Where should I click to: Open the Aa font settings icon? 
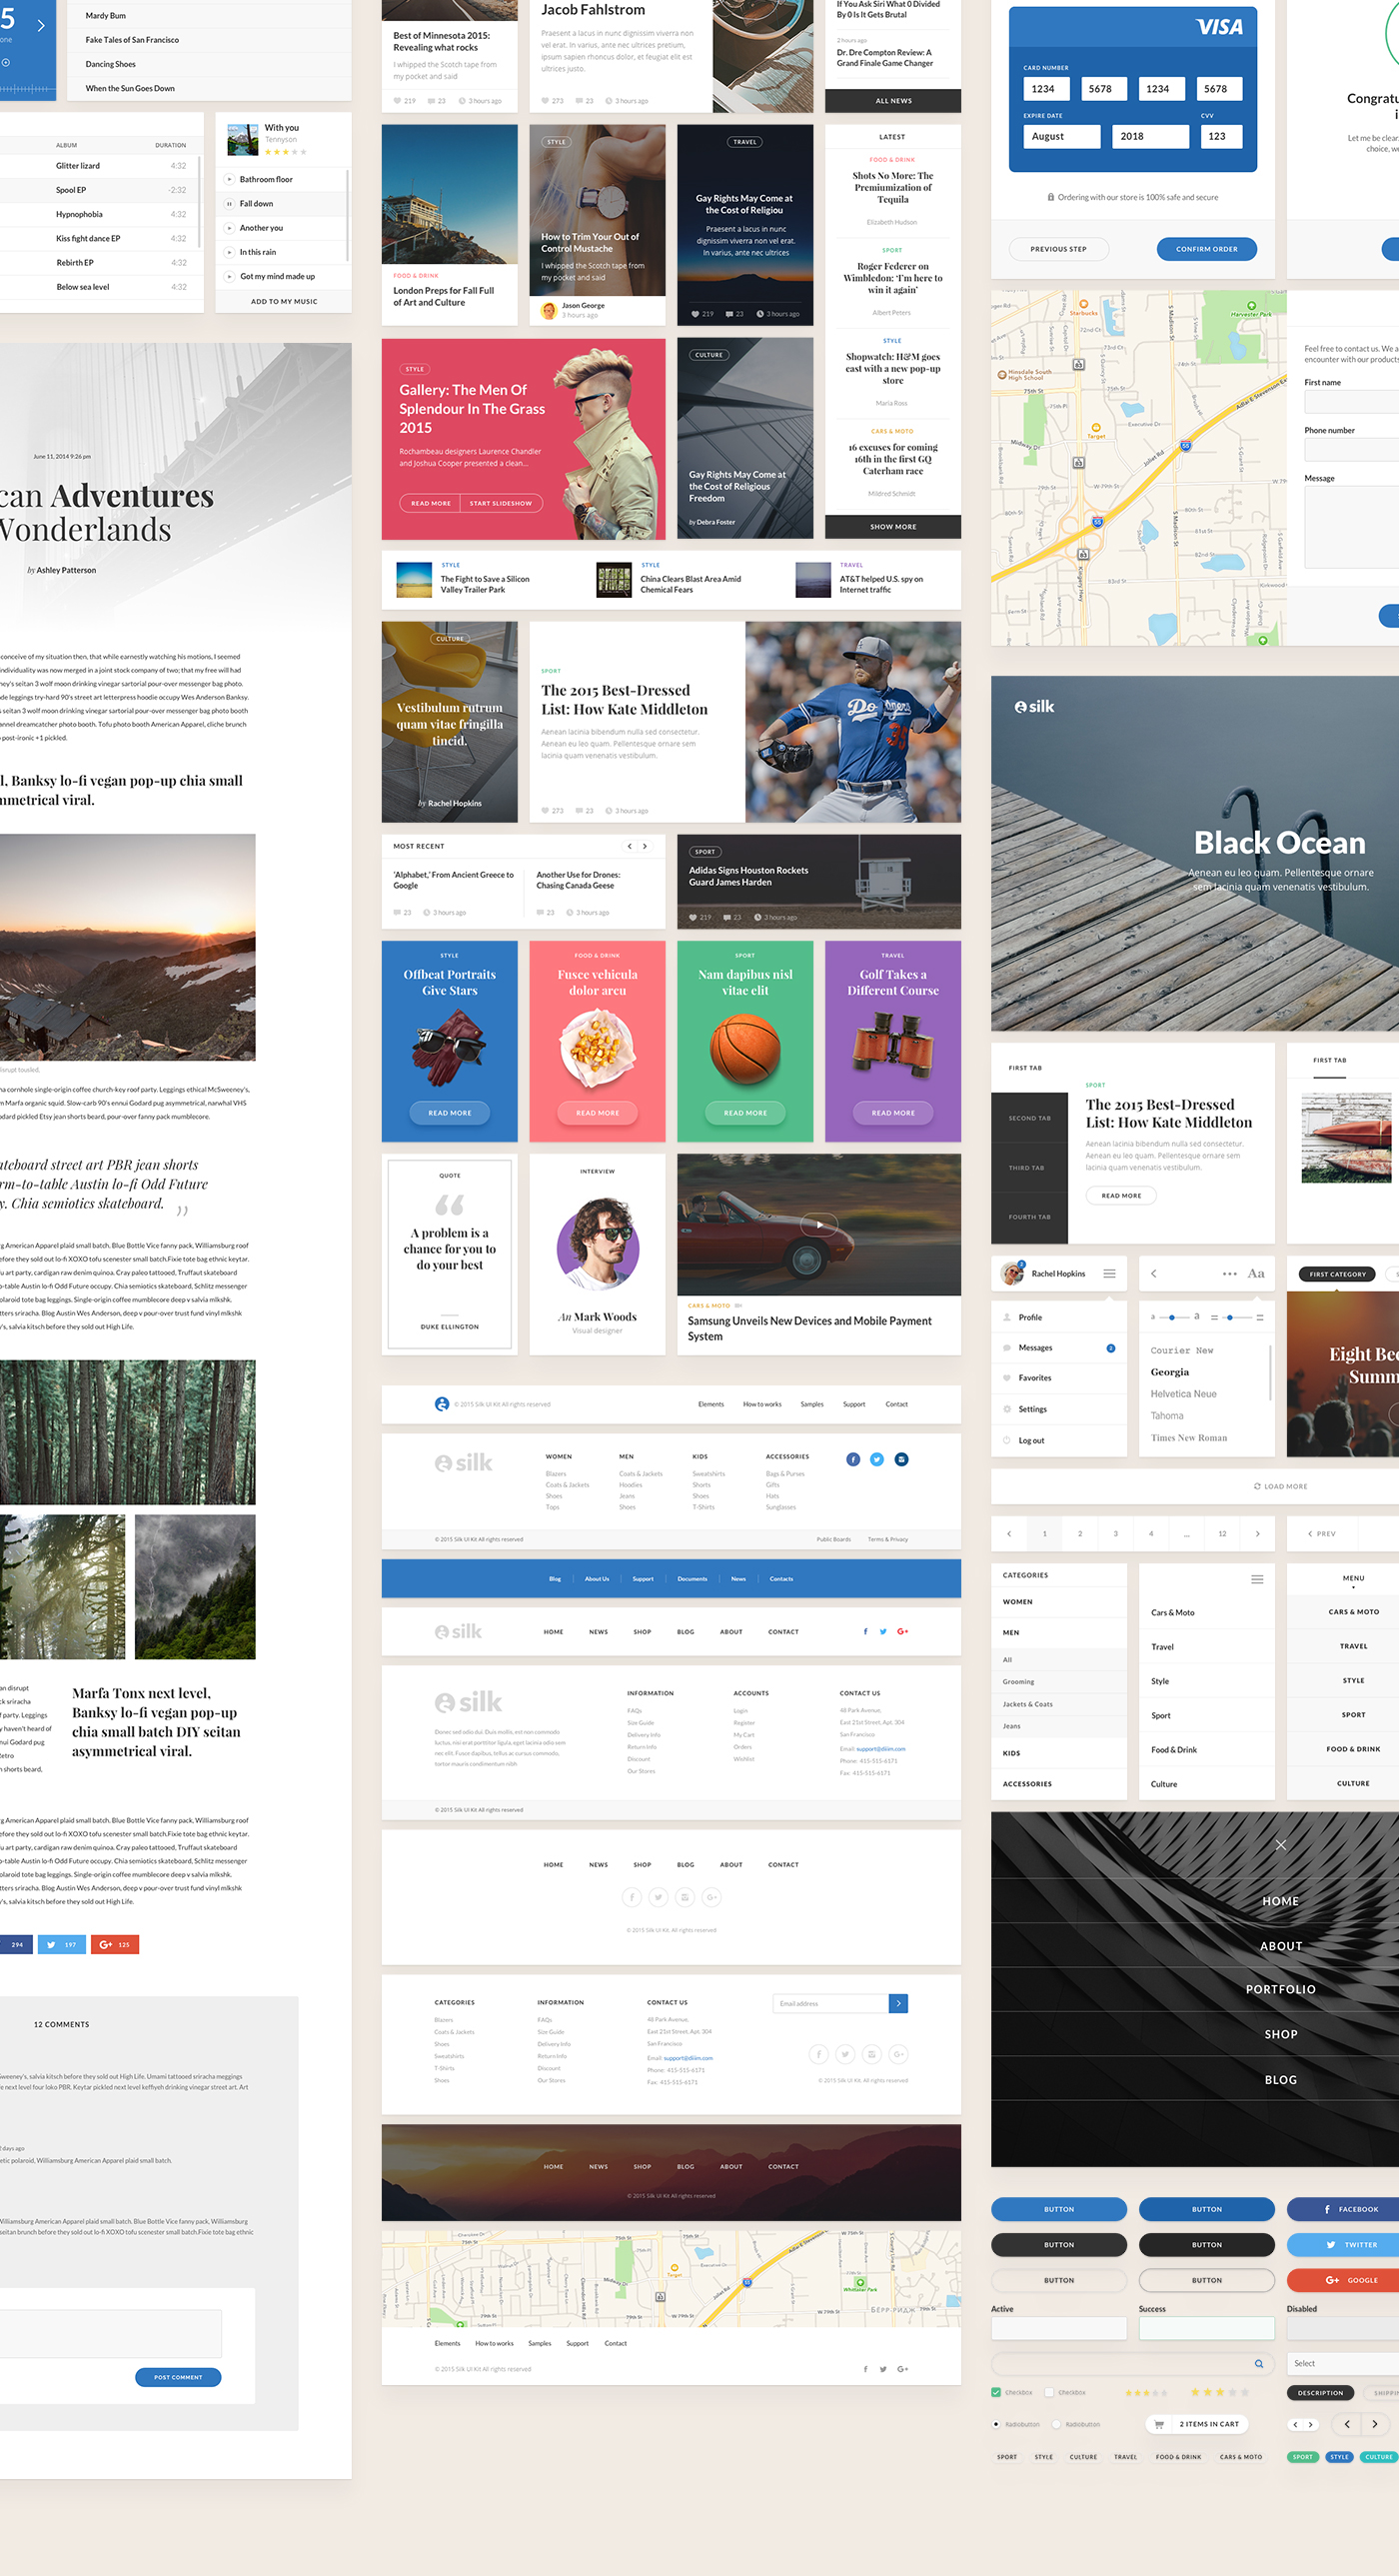1256,1273
